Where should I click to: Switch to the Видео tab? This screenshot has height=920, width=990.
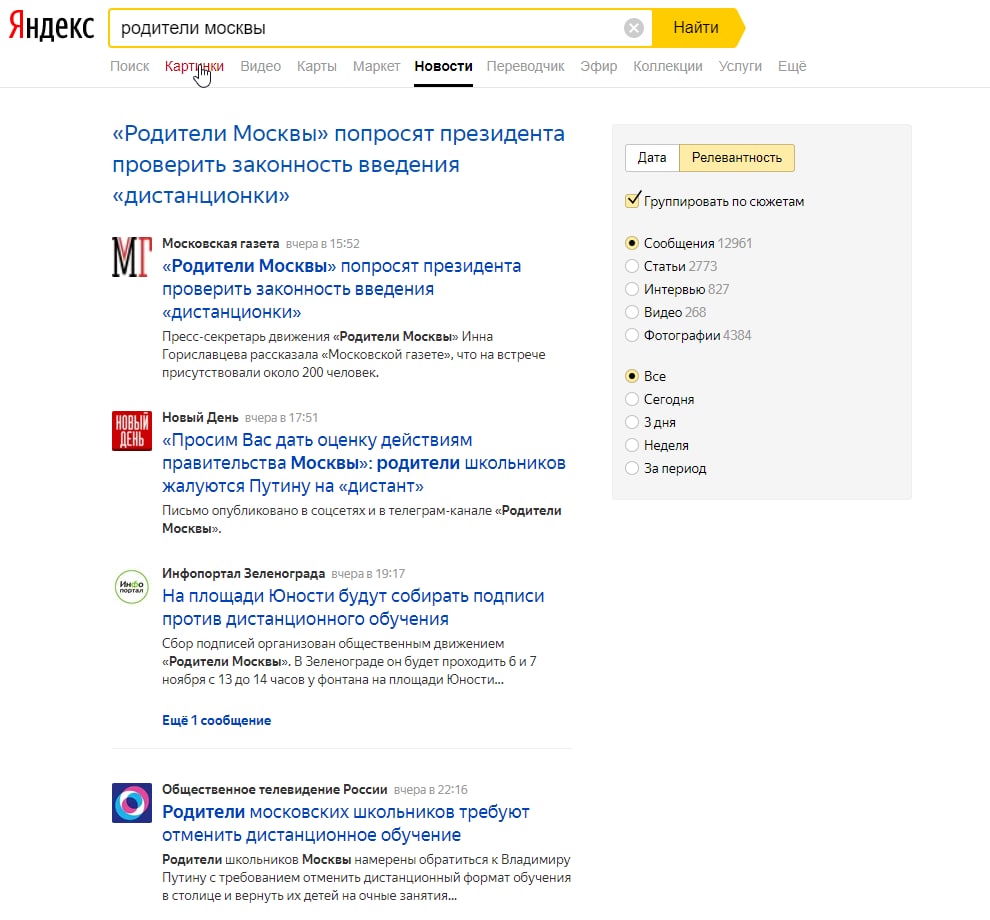point(260,66)
